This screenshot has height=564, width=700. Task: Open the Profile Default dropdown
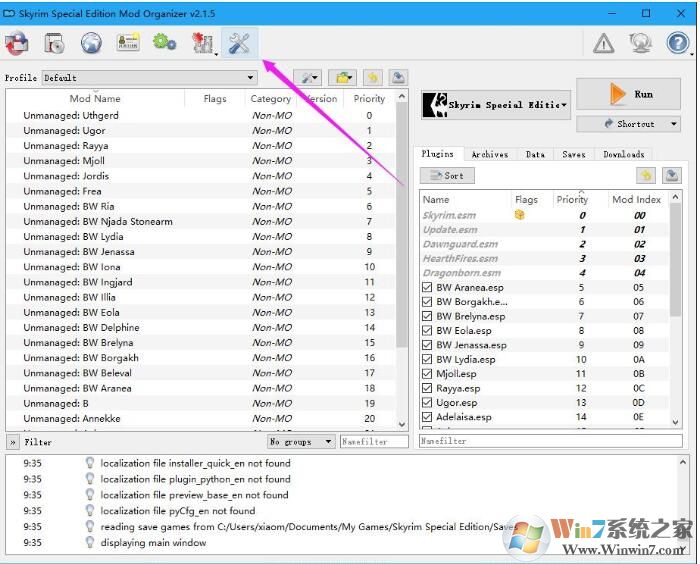point(150,78)
